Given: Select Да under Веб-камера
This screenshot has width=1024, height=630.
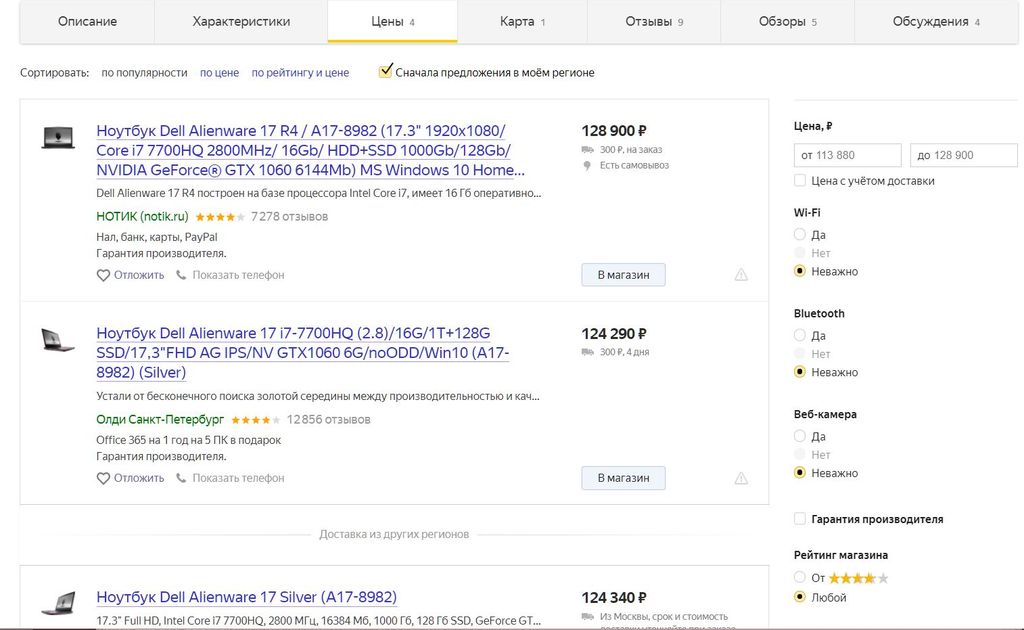Looking at the screenshot, I should (800, 435).
